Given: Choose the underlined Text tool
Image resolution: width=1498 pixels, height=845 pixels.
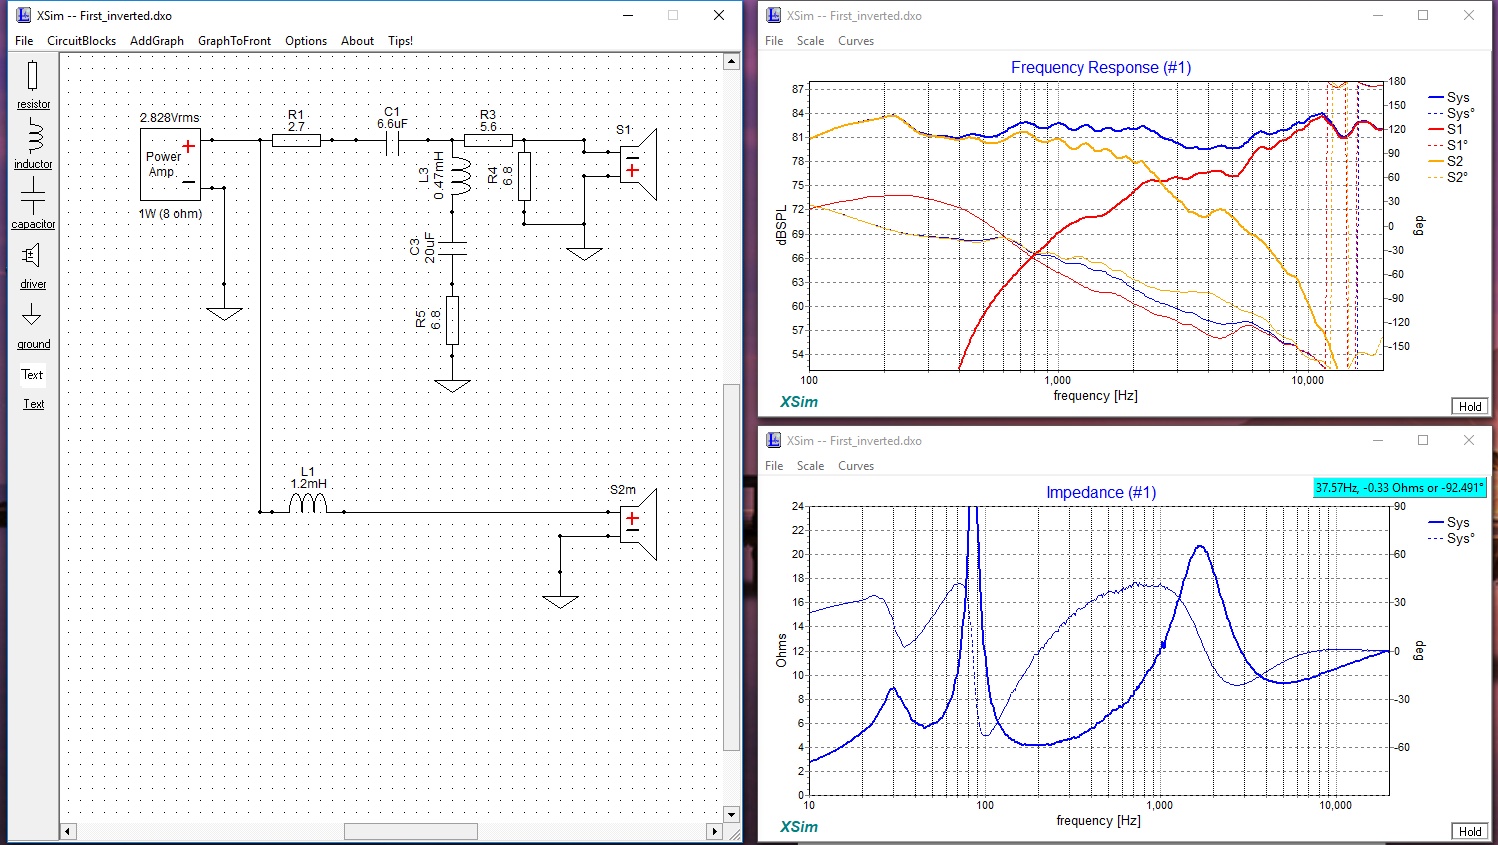Looking at the screenshot, I should point(33,404).
